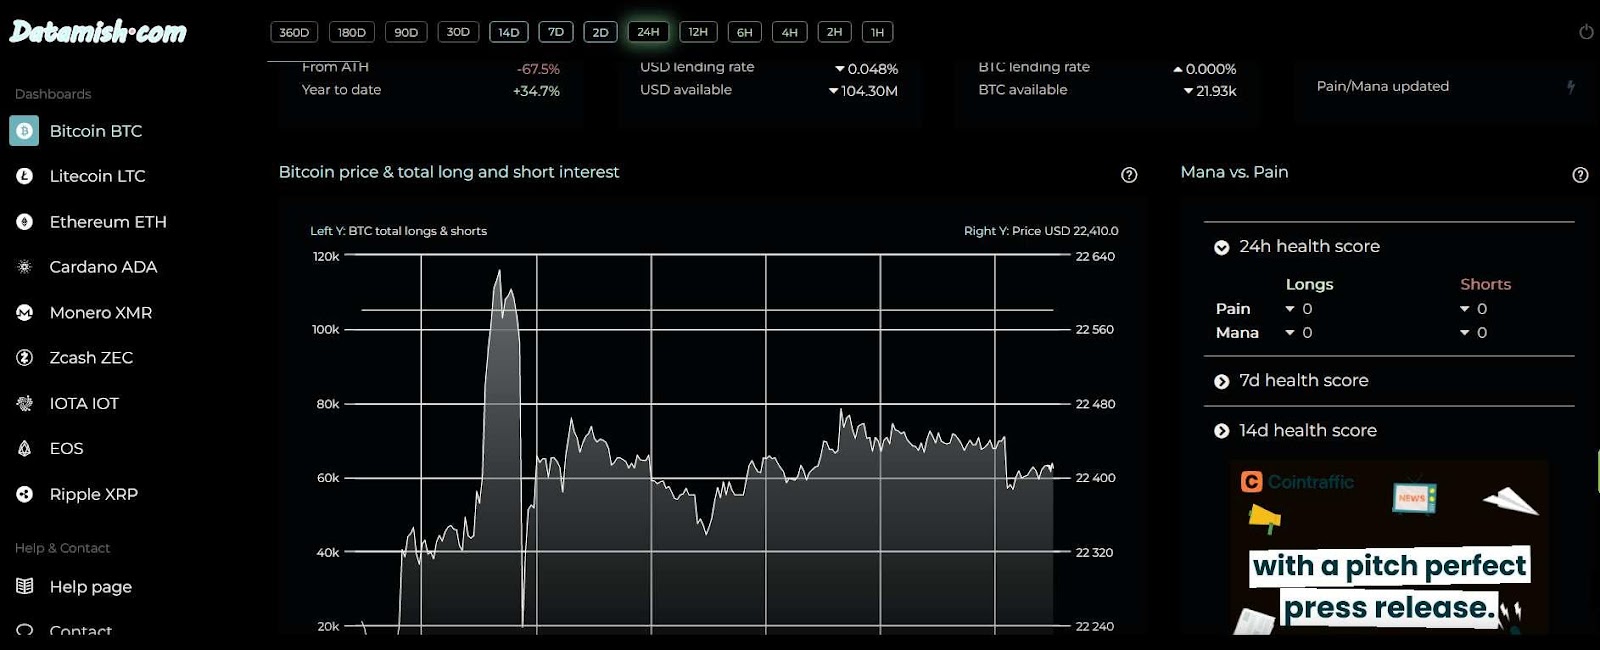Open the Bitcoin BTC dashboard
The image size is (1600, 650).
(x=96, y=131)
